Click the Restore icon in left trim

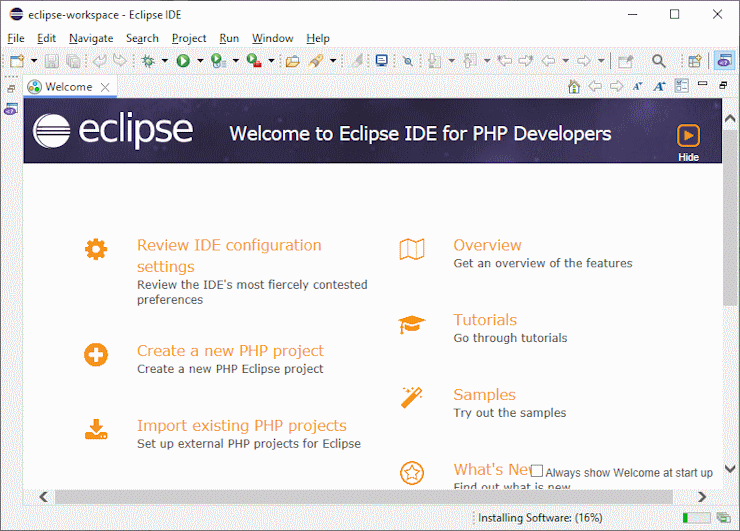click(x=11, y=88)
